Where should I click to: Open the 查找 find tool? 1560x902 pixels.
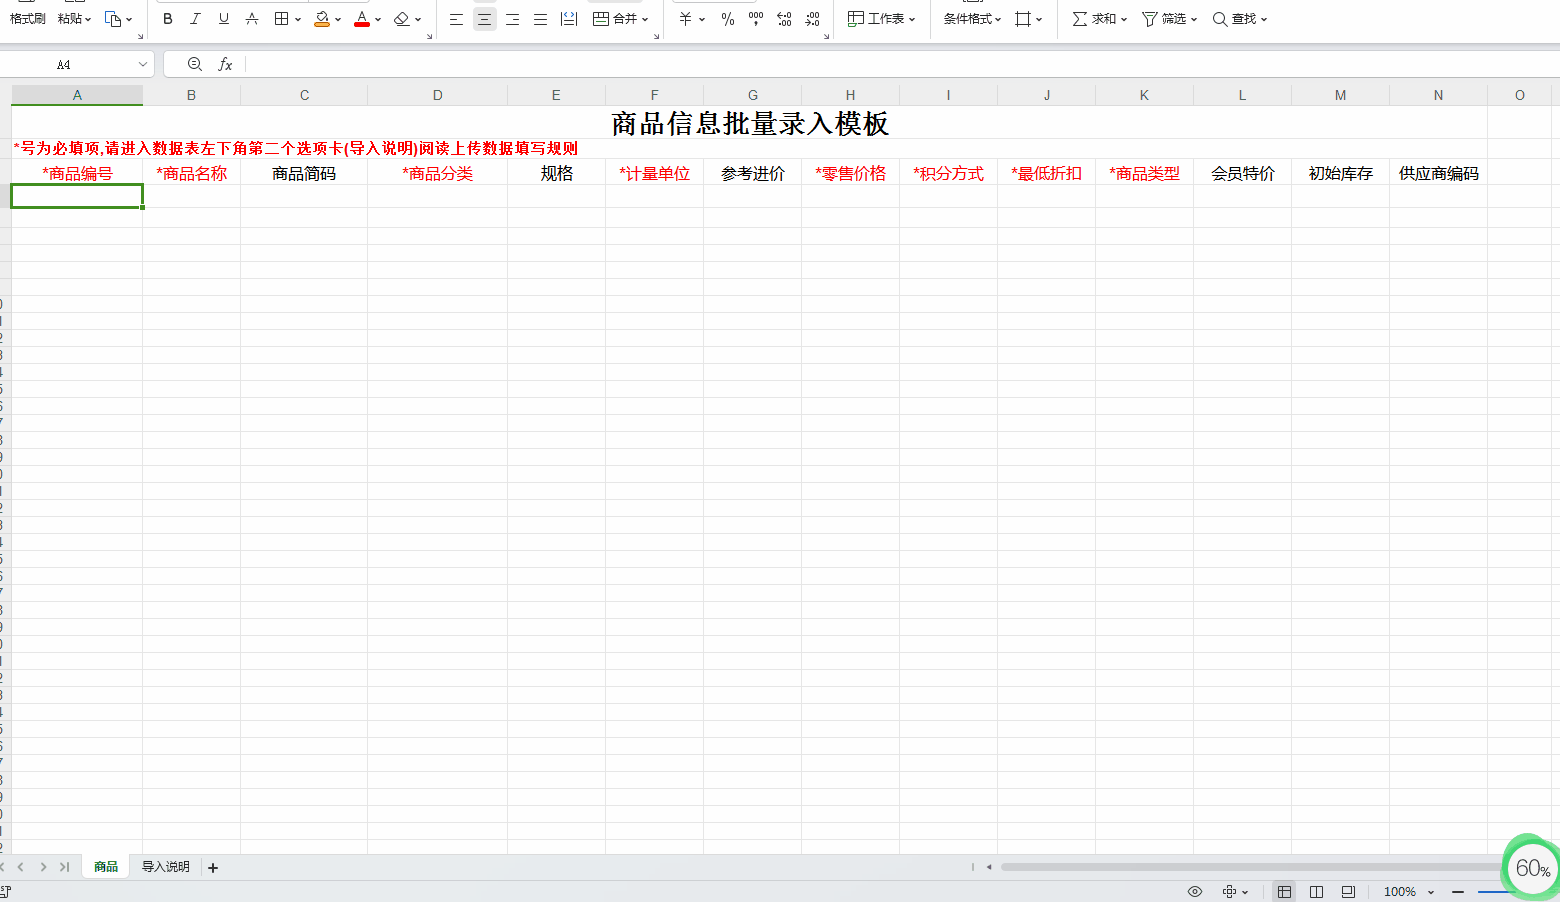pos(1240,18)
